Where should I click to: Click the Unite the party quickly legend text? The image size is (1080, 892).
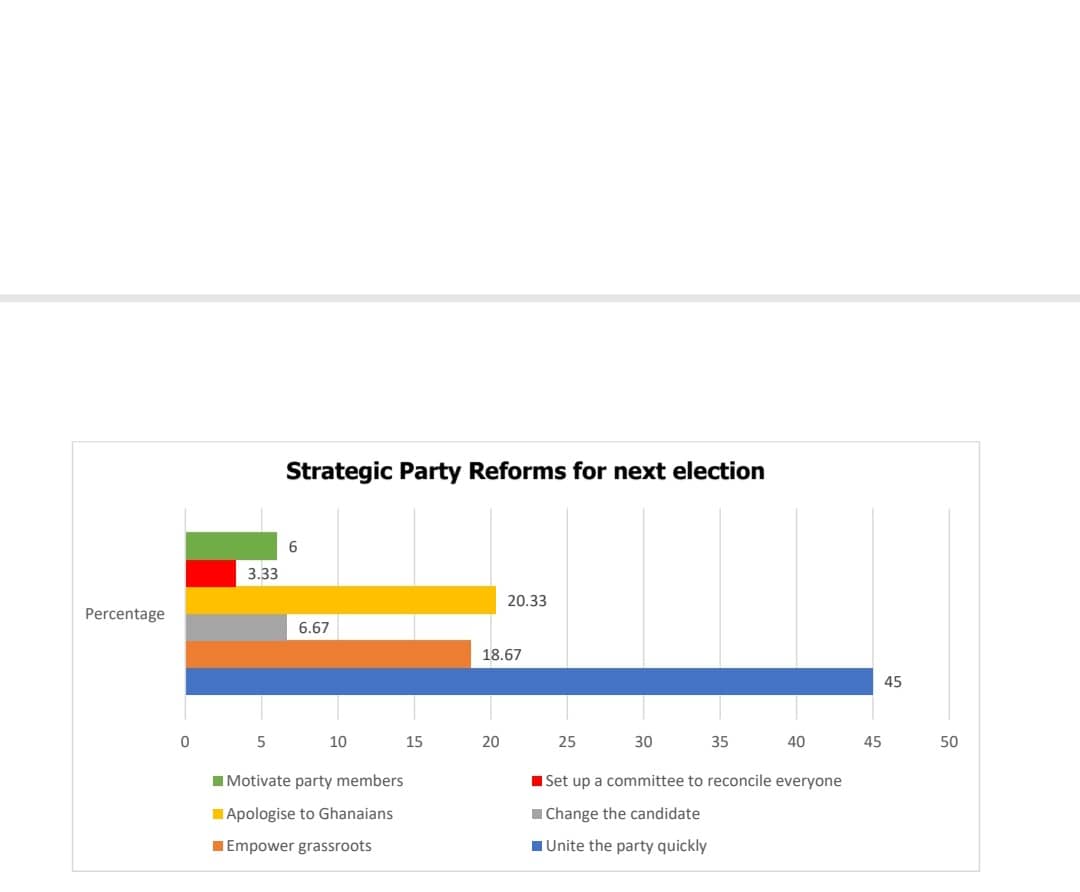(626, 846)
